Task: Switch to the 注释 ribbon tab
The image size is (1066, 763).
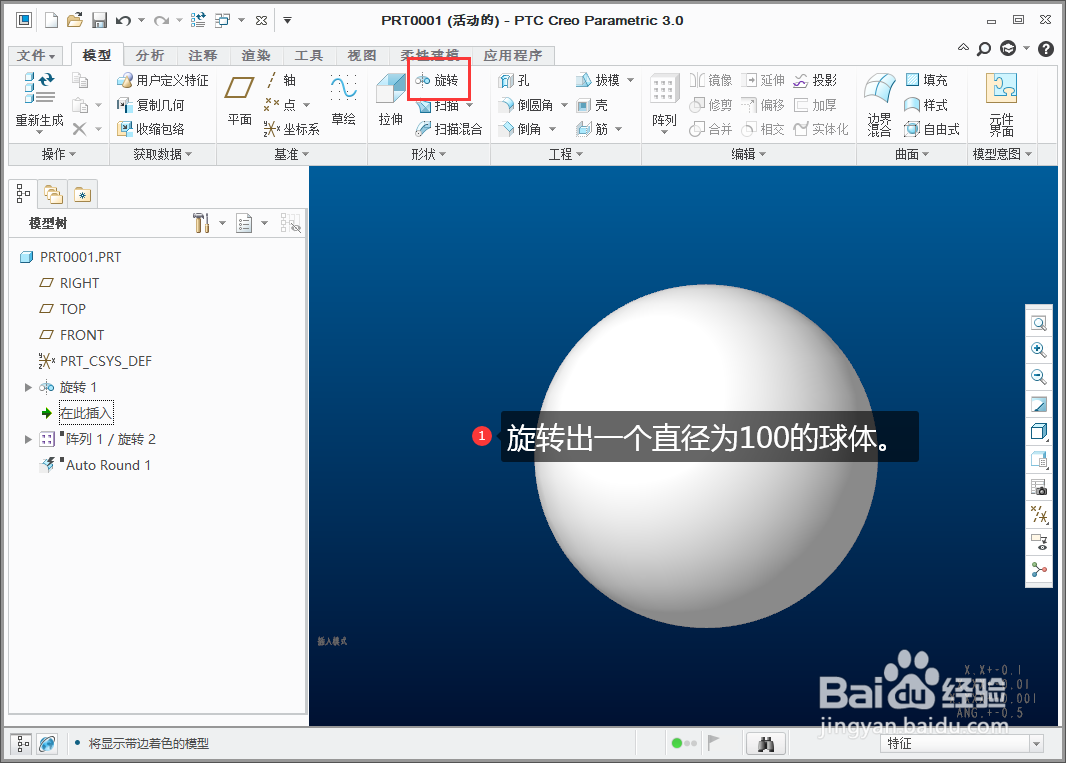Action: point(203,56)
